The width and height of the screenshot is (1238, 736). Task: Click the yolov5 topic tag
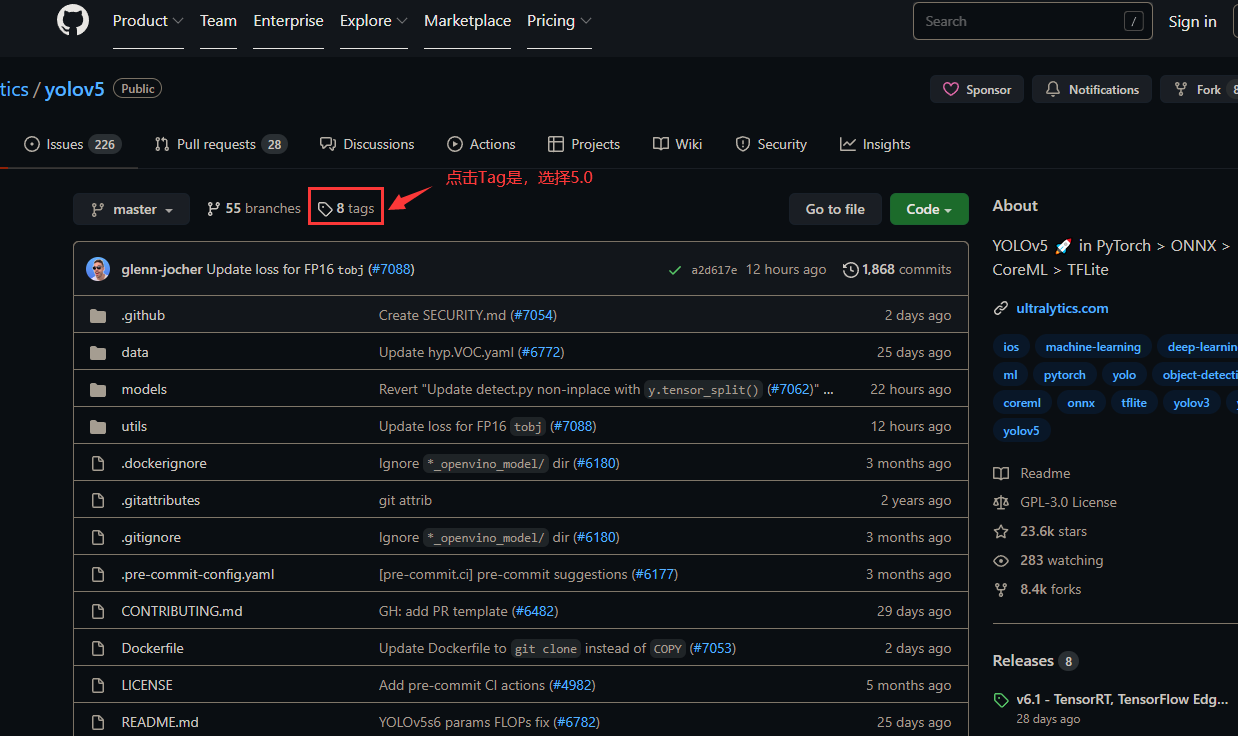pyautogui.click(x=1022, y=431)
